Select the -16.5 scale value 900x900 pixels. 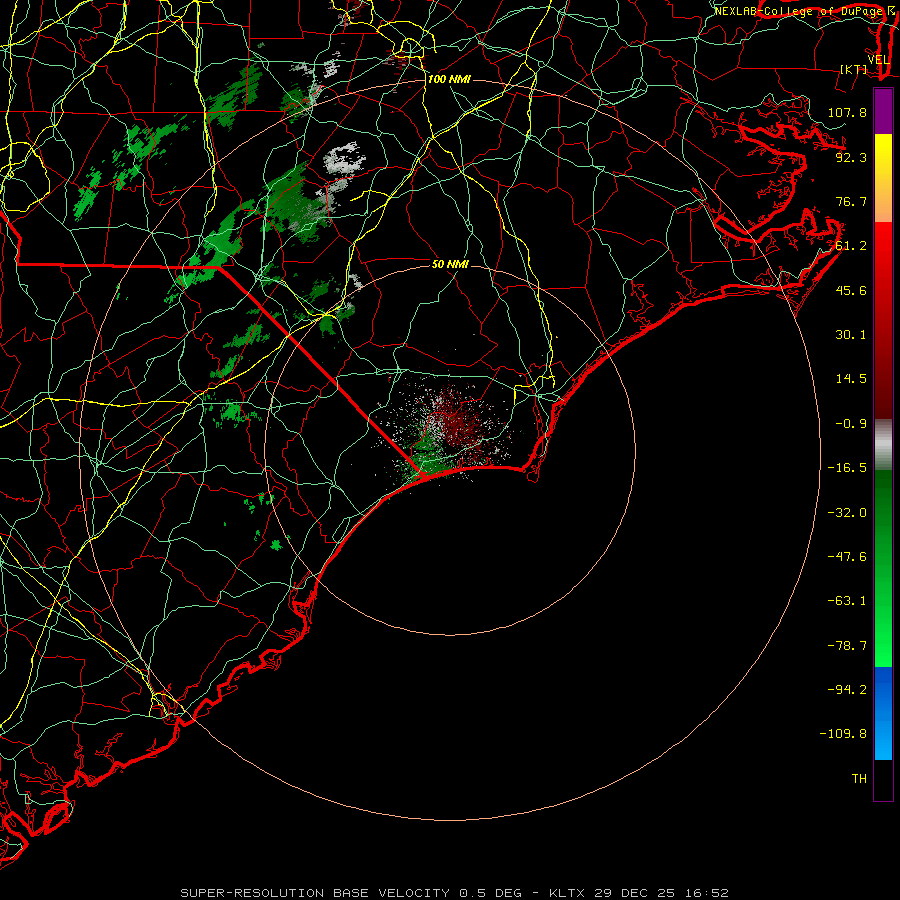point(847,468)
